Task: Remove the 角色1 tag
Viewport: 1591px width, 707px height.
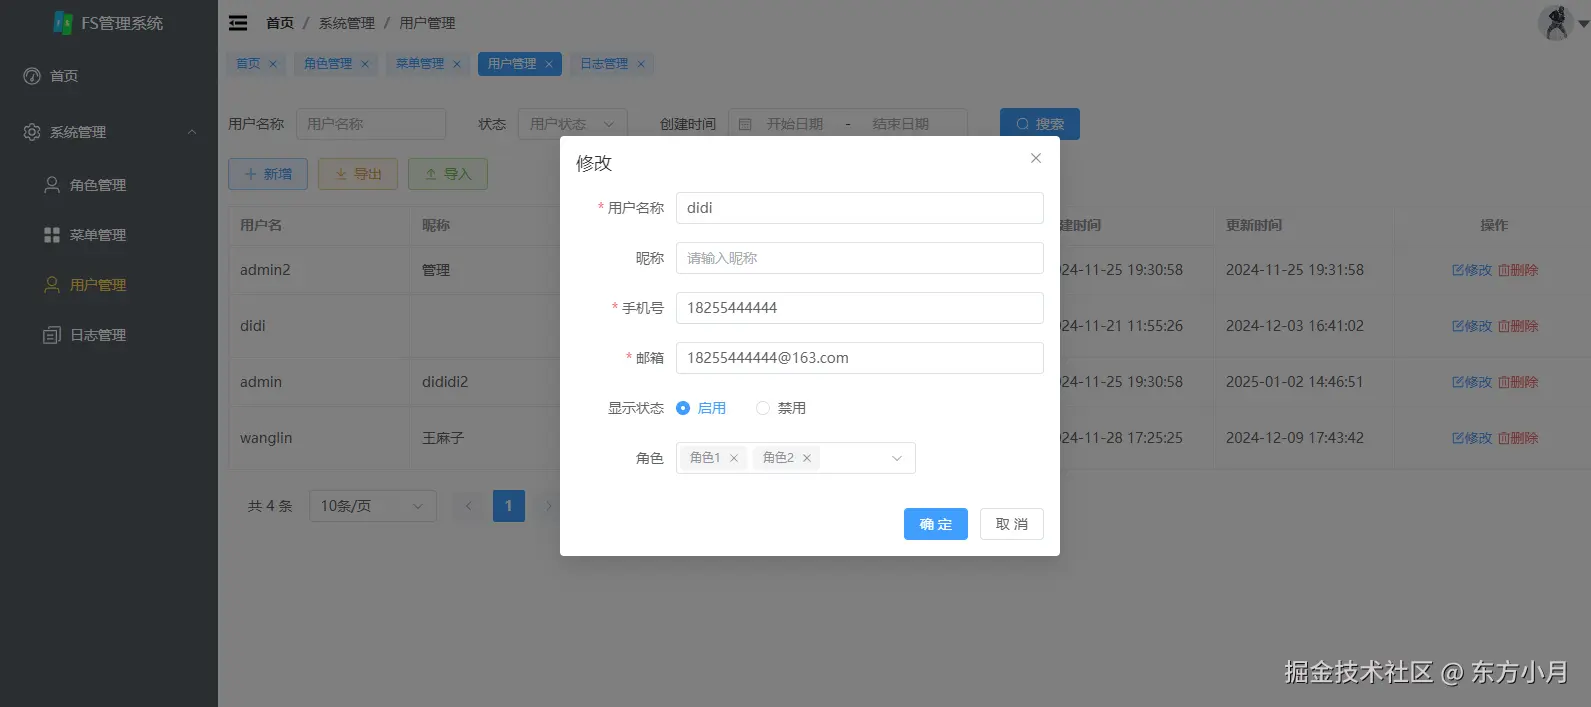Action: [x=734, y=458]
